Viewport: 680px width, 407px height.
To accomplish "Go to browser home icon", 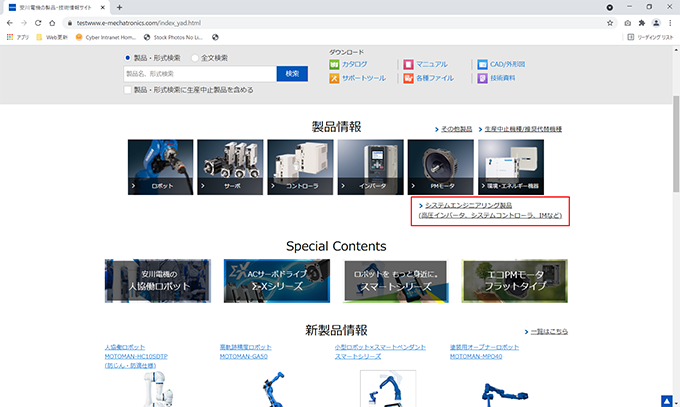I will click(x=52, y=23).
